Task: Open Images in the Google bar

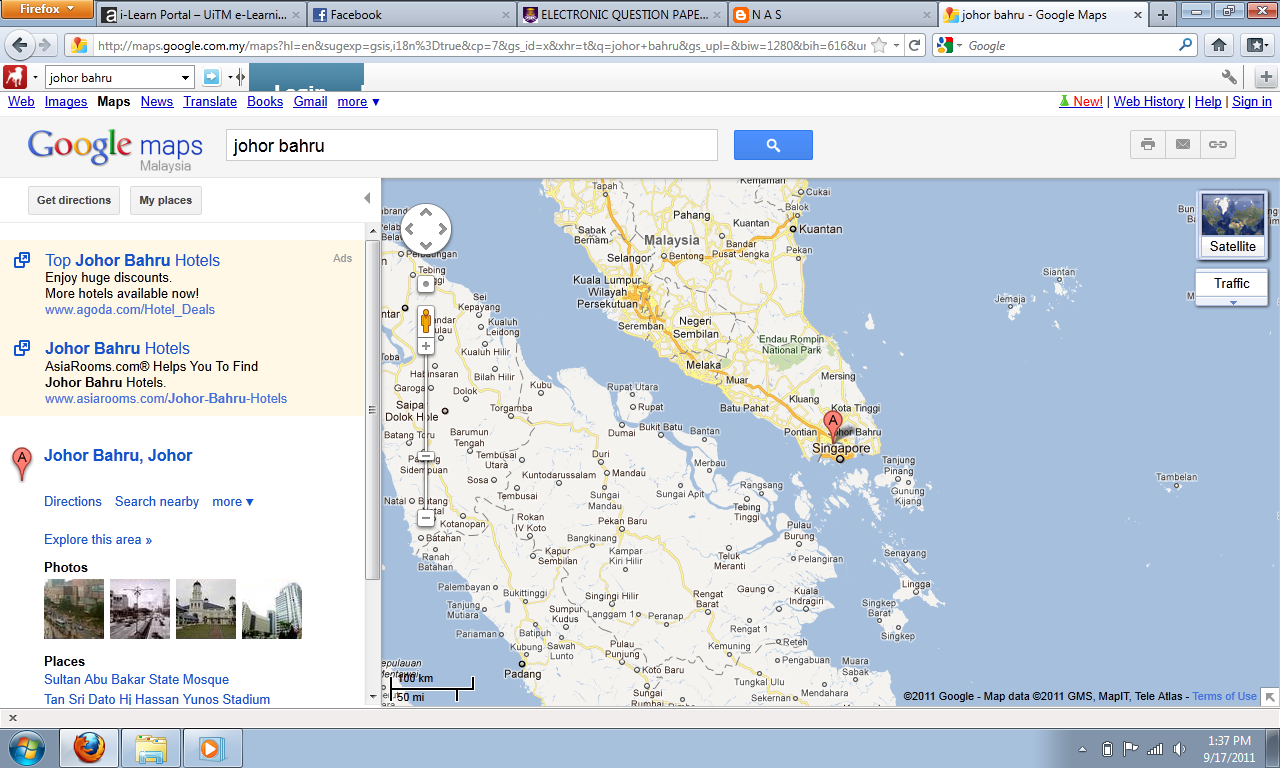Action: tap(66, 102)
